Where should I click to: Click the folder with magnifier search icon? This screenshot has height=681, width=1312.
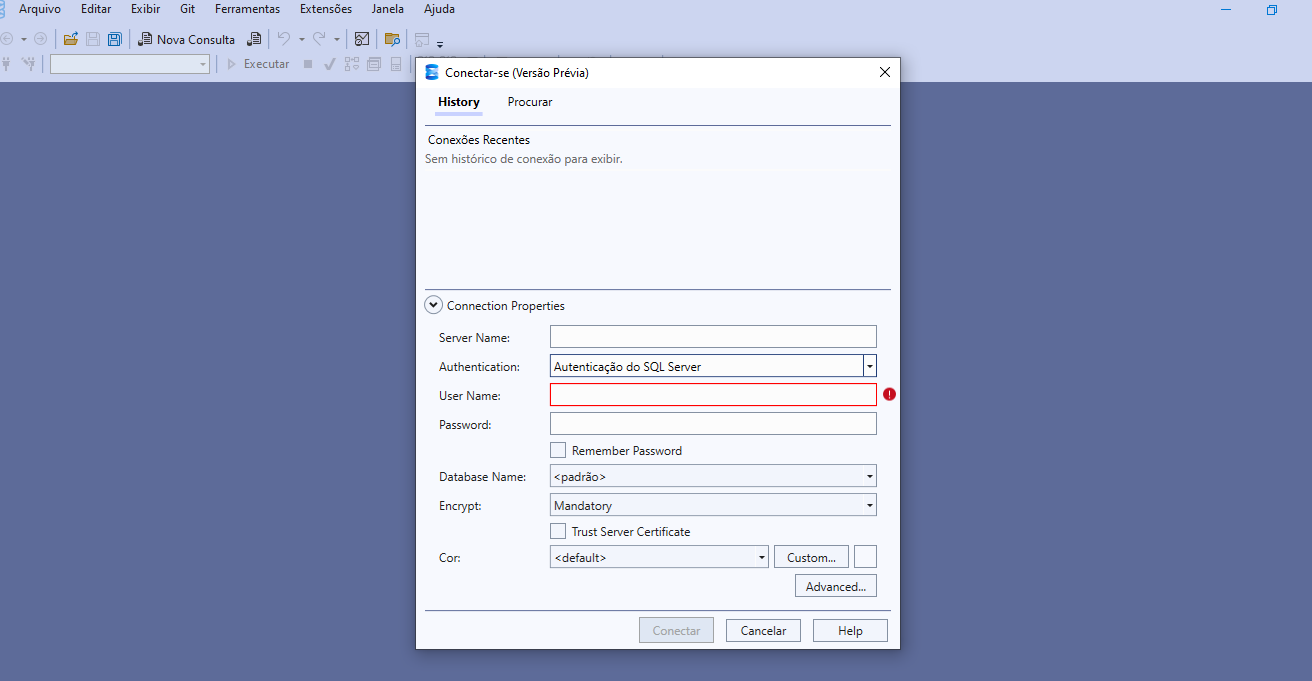click(x=392, y=39)
